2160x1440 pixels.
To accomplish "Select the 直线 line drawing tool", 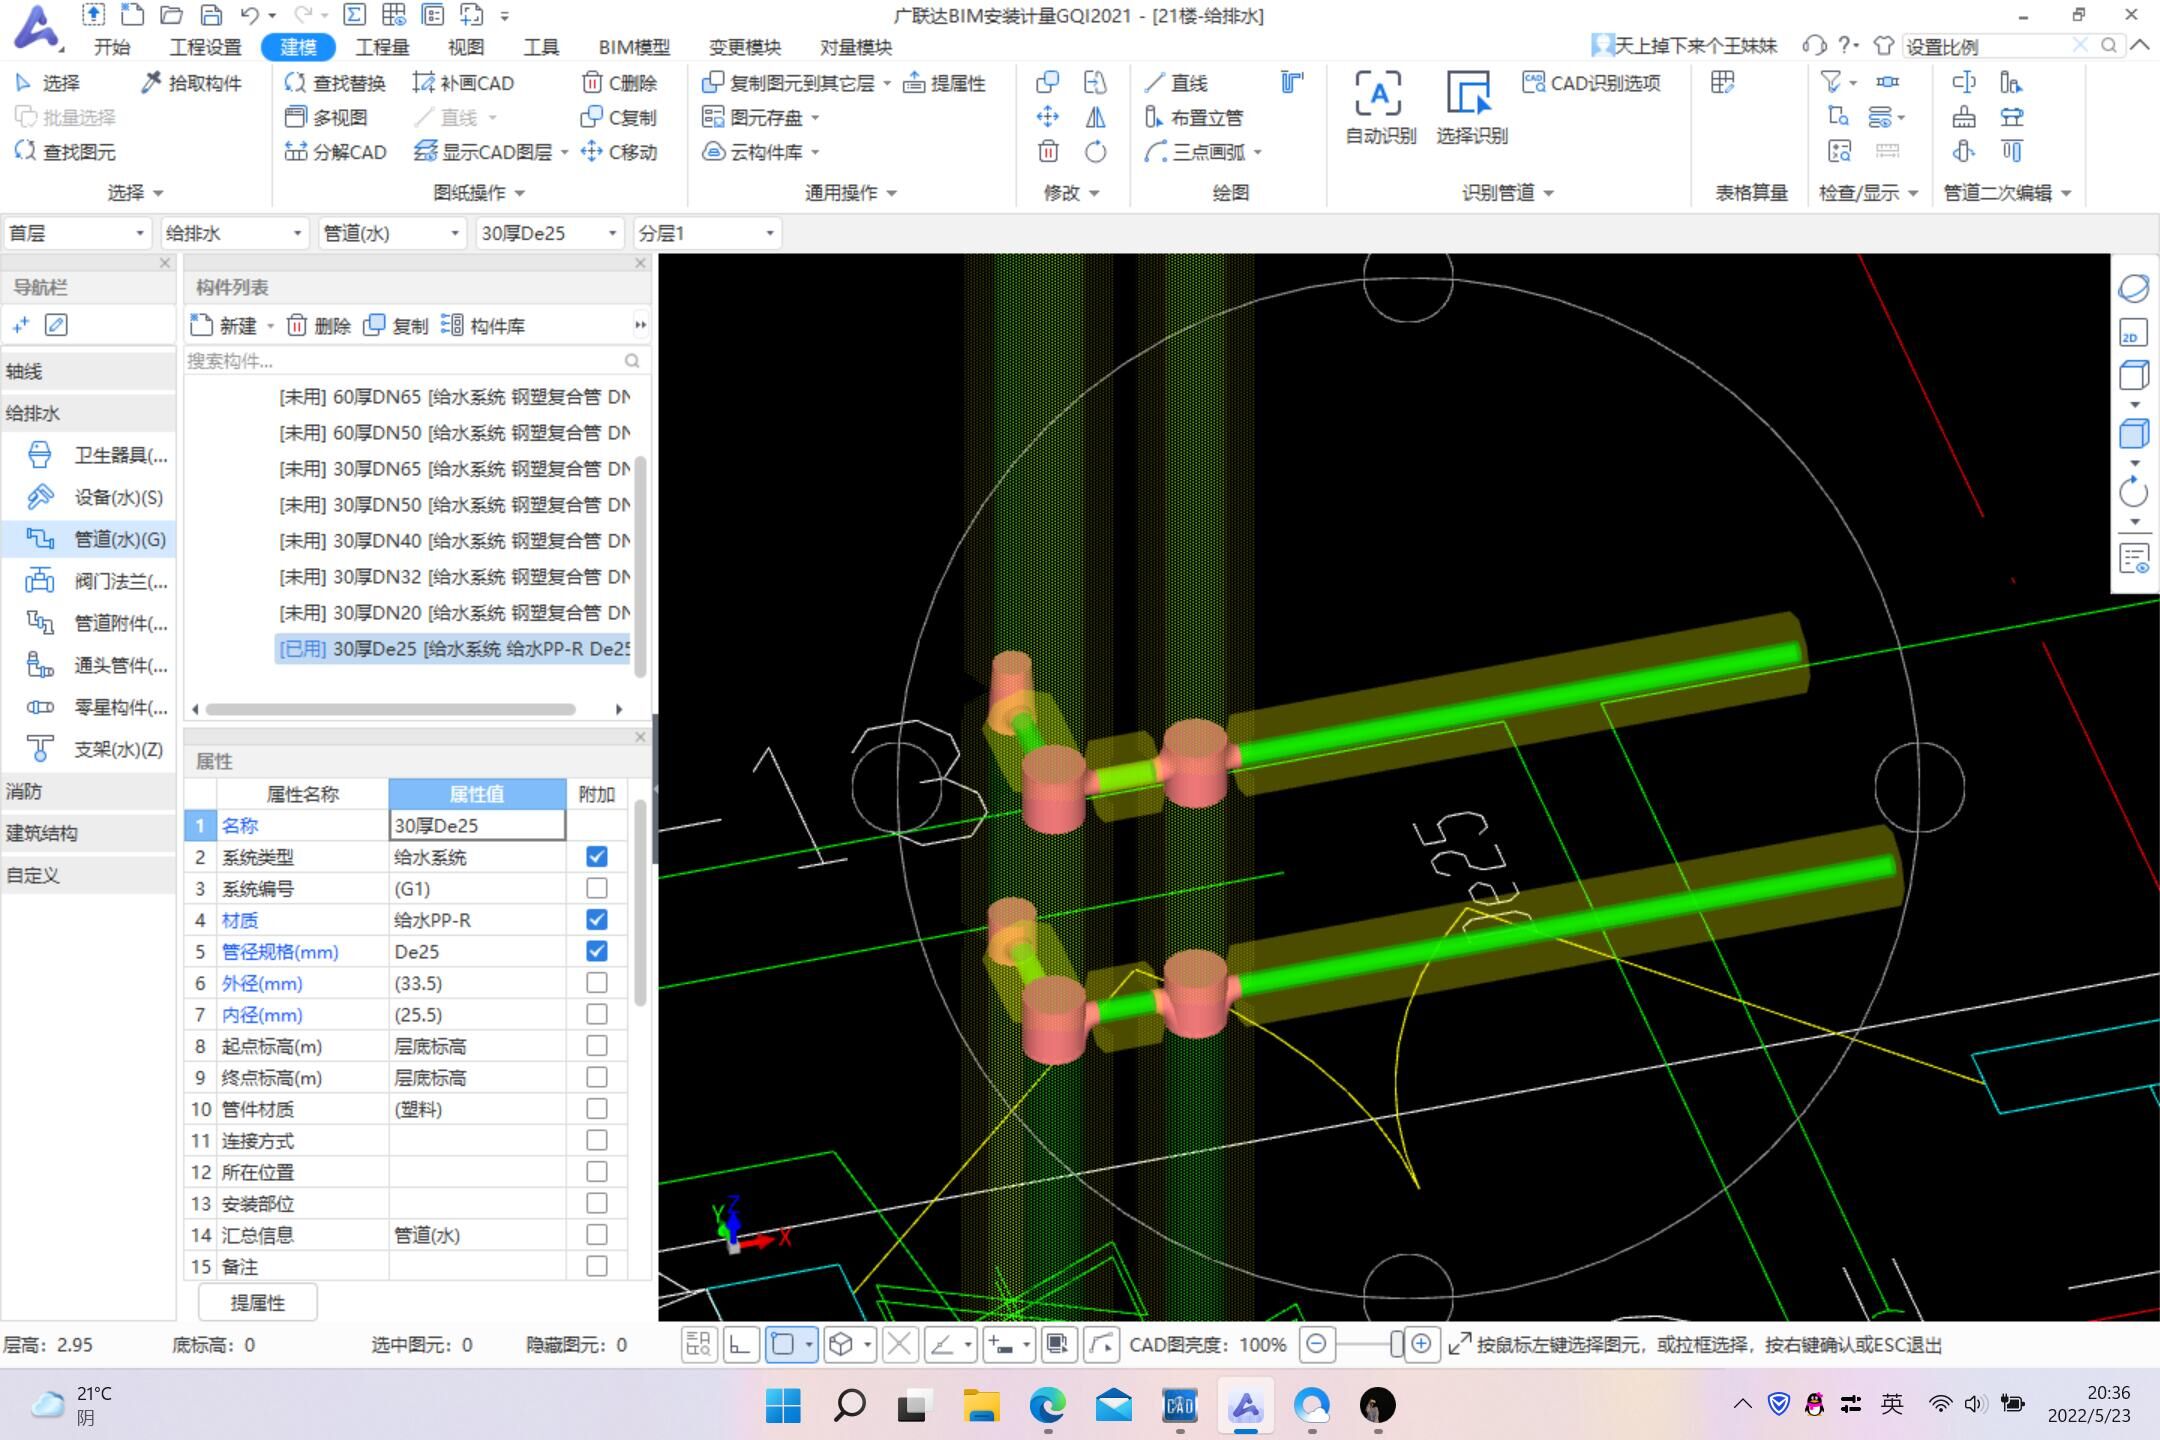I will point(1176,83).
